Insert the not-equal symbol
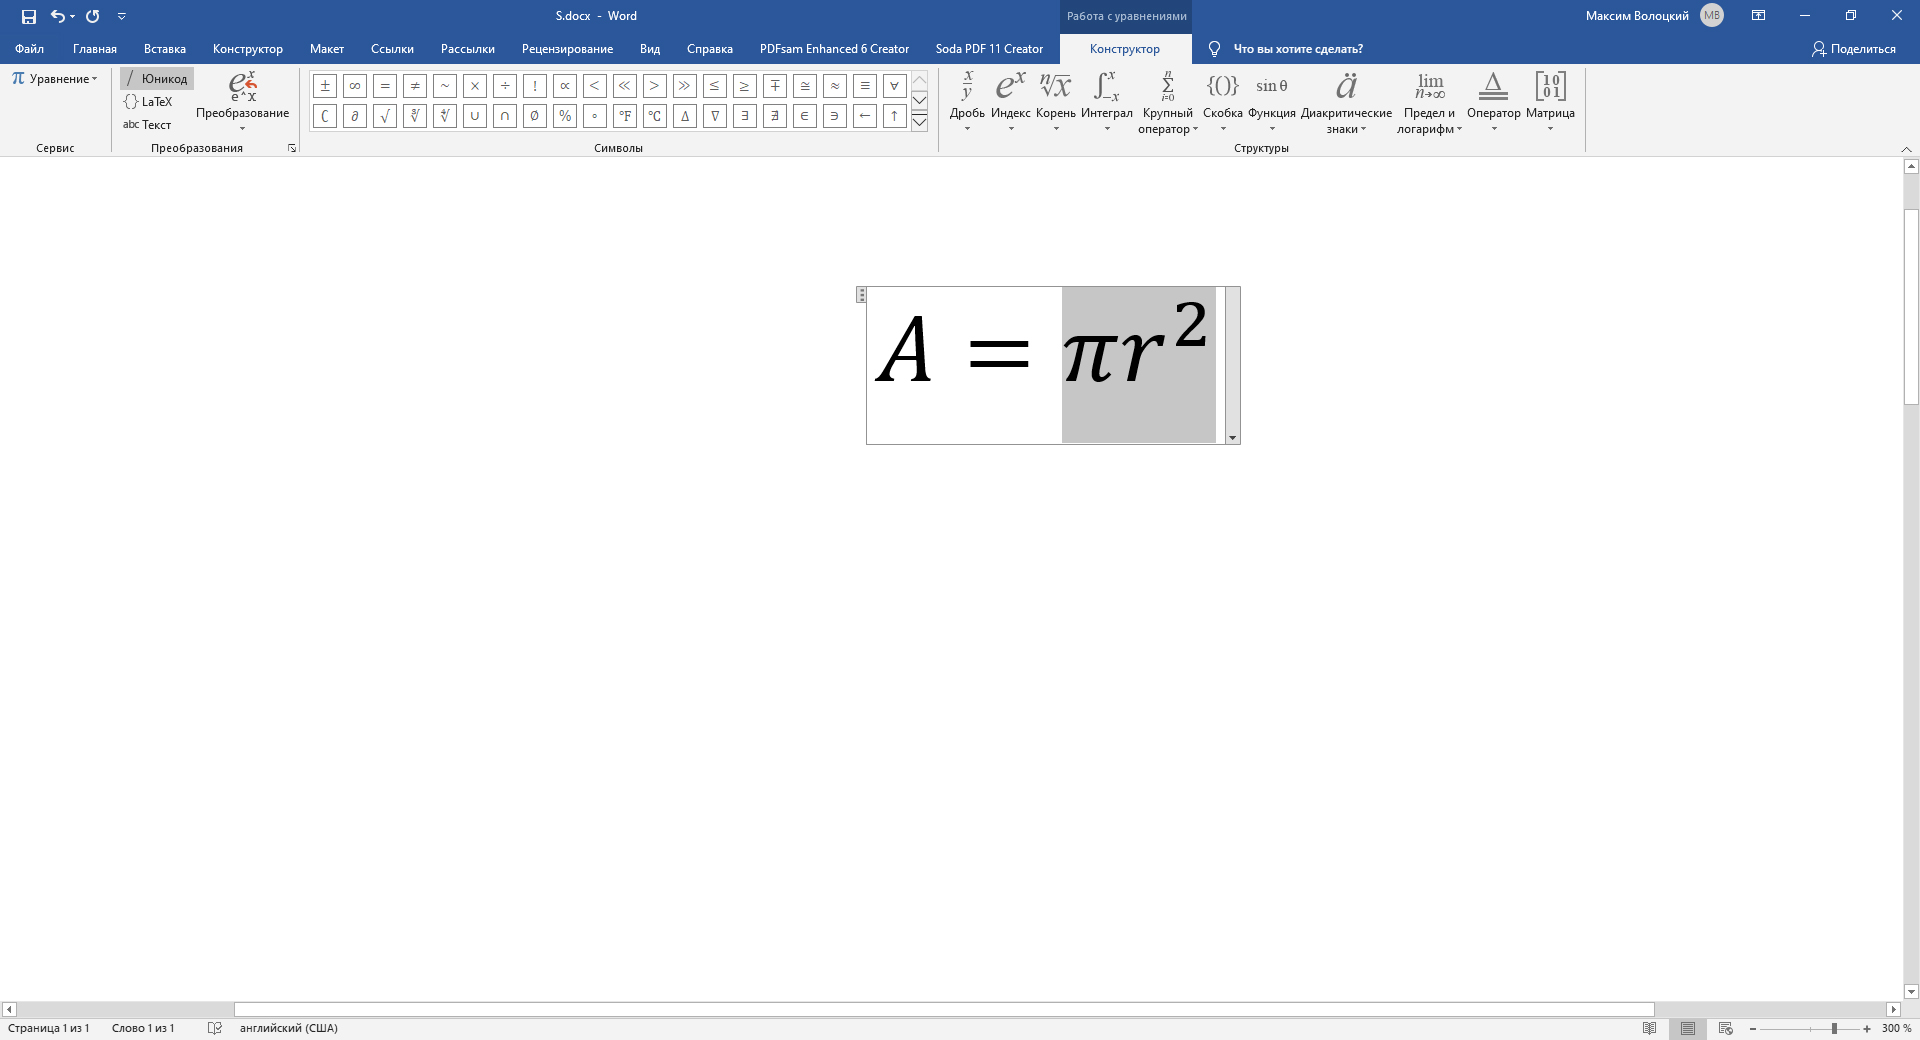 coord(415,86)
